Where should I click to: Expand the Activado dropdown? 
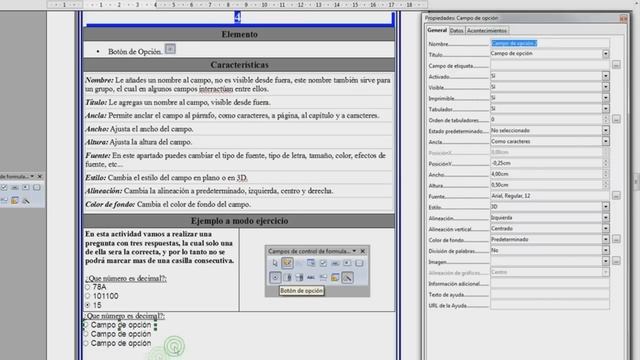tap(606, 76)
